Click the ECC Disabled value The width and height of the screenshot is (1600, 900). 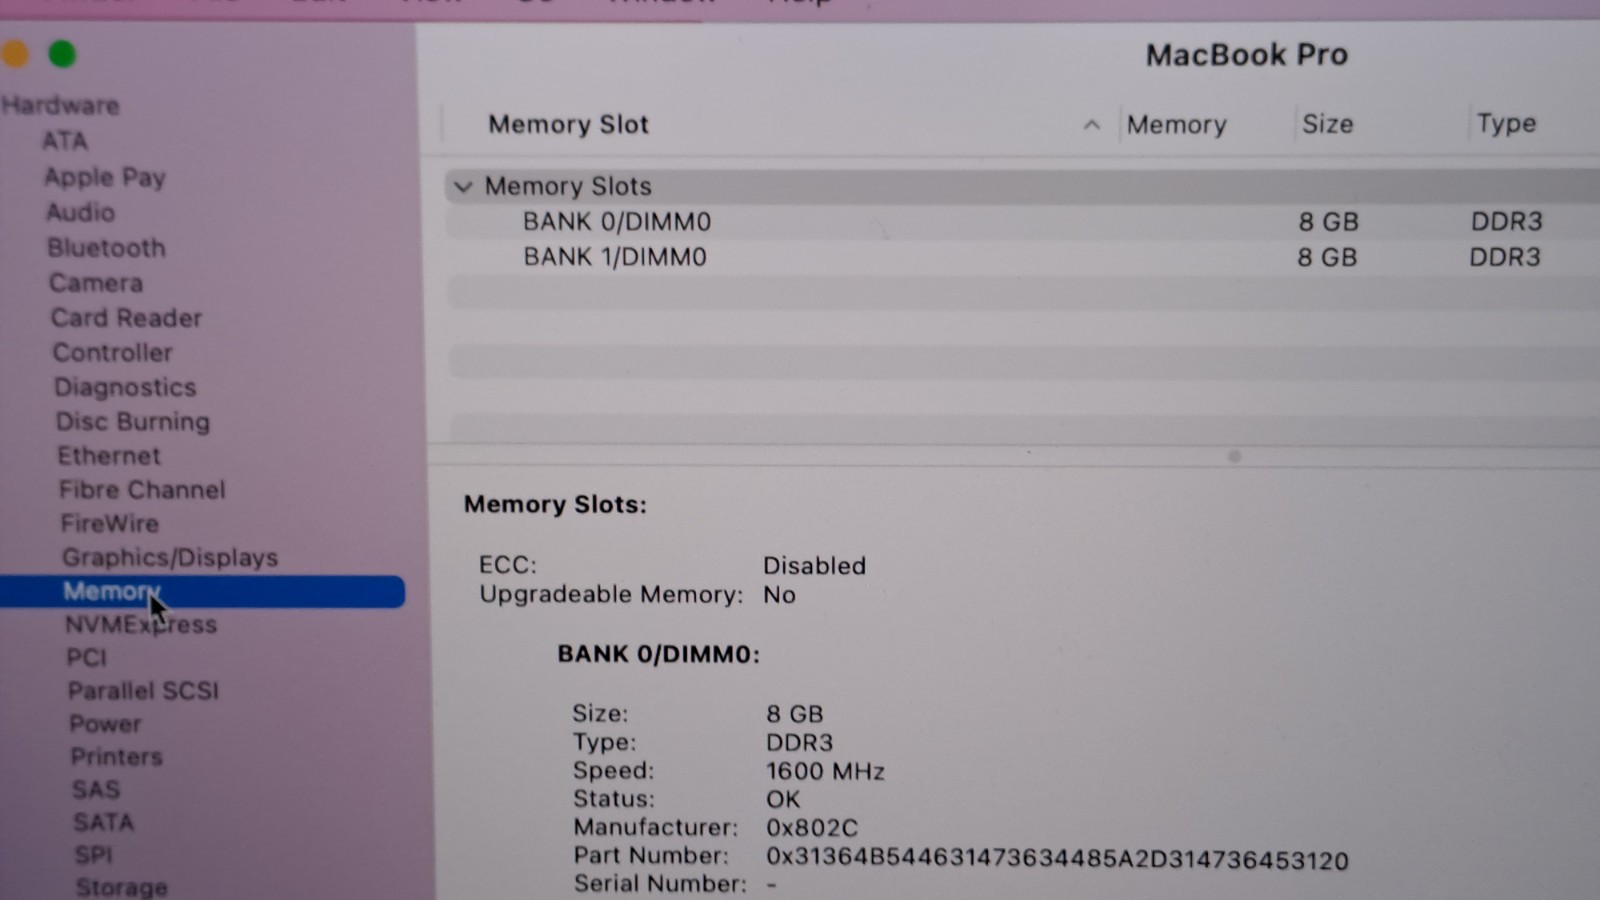click(814, 565)
